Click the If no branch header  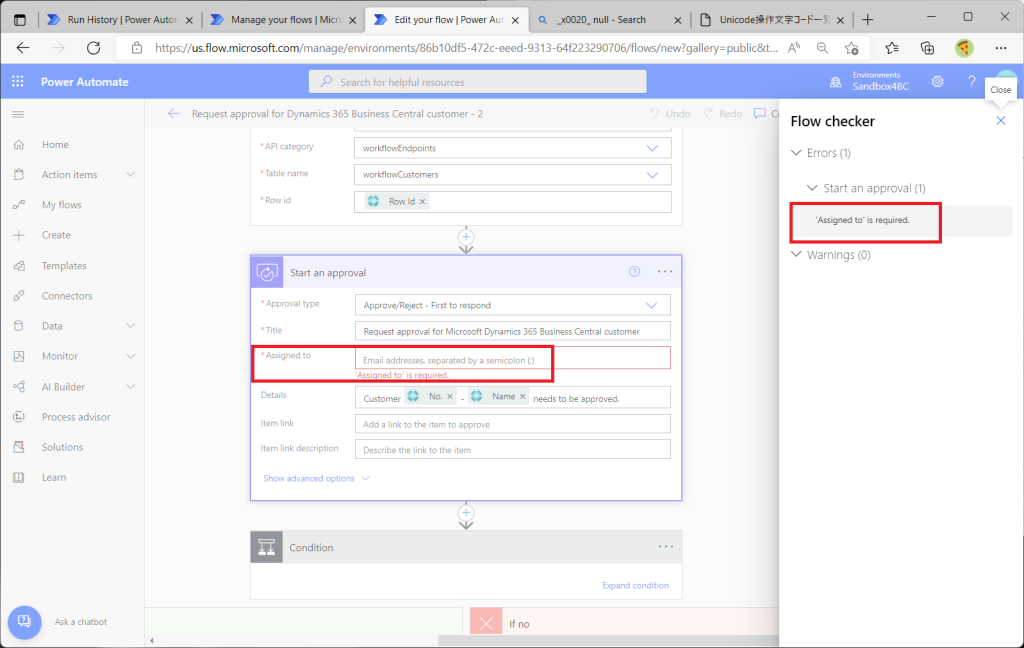[624, 623]
